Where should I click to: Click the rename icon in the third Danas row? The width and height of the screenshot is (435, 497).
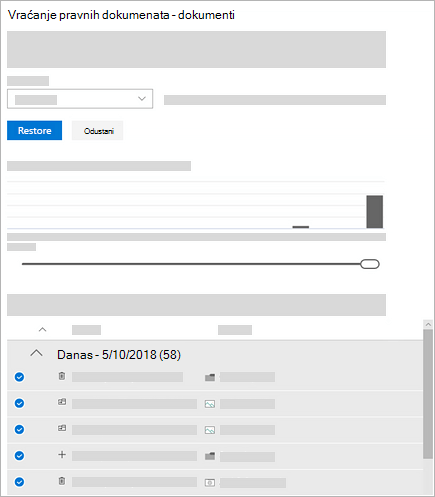(62, 428)
